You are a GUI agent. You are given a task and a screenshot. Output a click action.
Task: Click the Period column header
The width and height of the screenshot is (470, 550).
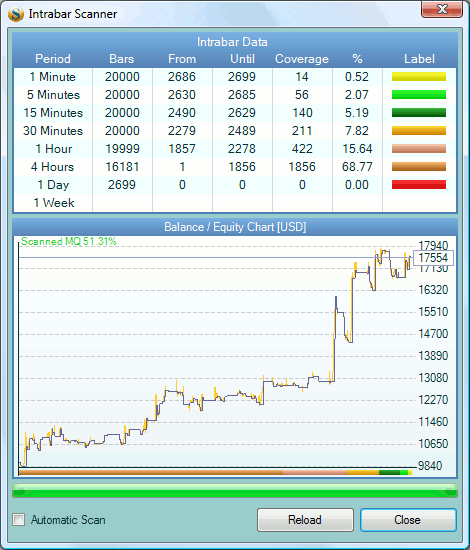pos(53,59)
